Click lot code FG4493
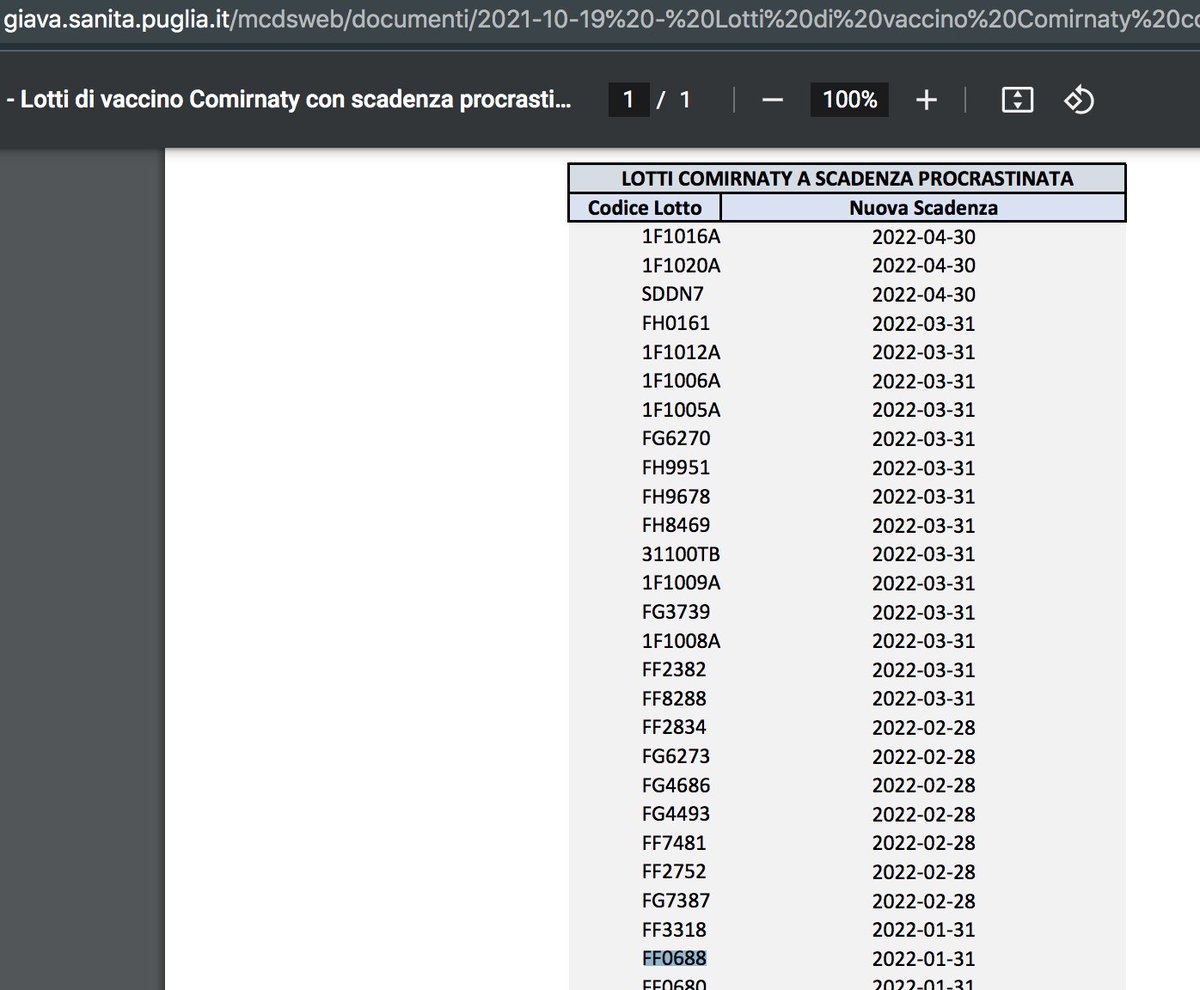Viewport: 1200px width, 990px height. click(x=677, y=814)
